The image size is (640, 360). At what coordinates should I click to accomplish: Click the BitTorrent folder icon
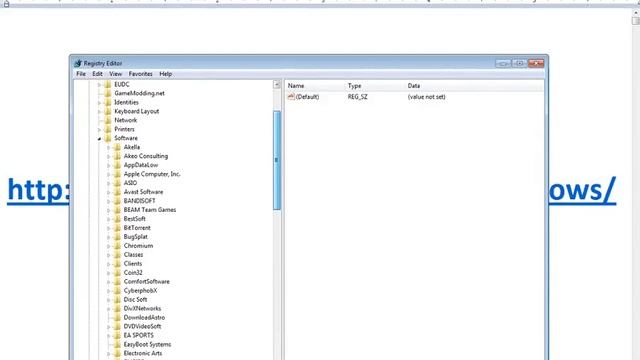click(117, 228)
